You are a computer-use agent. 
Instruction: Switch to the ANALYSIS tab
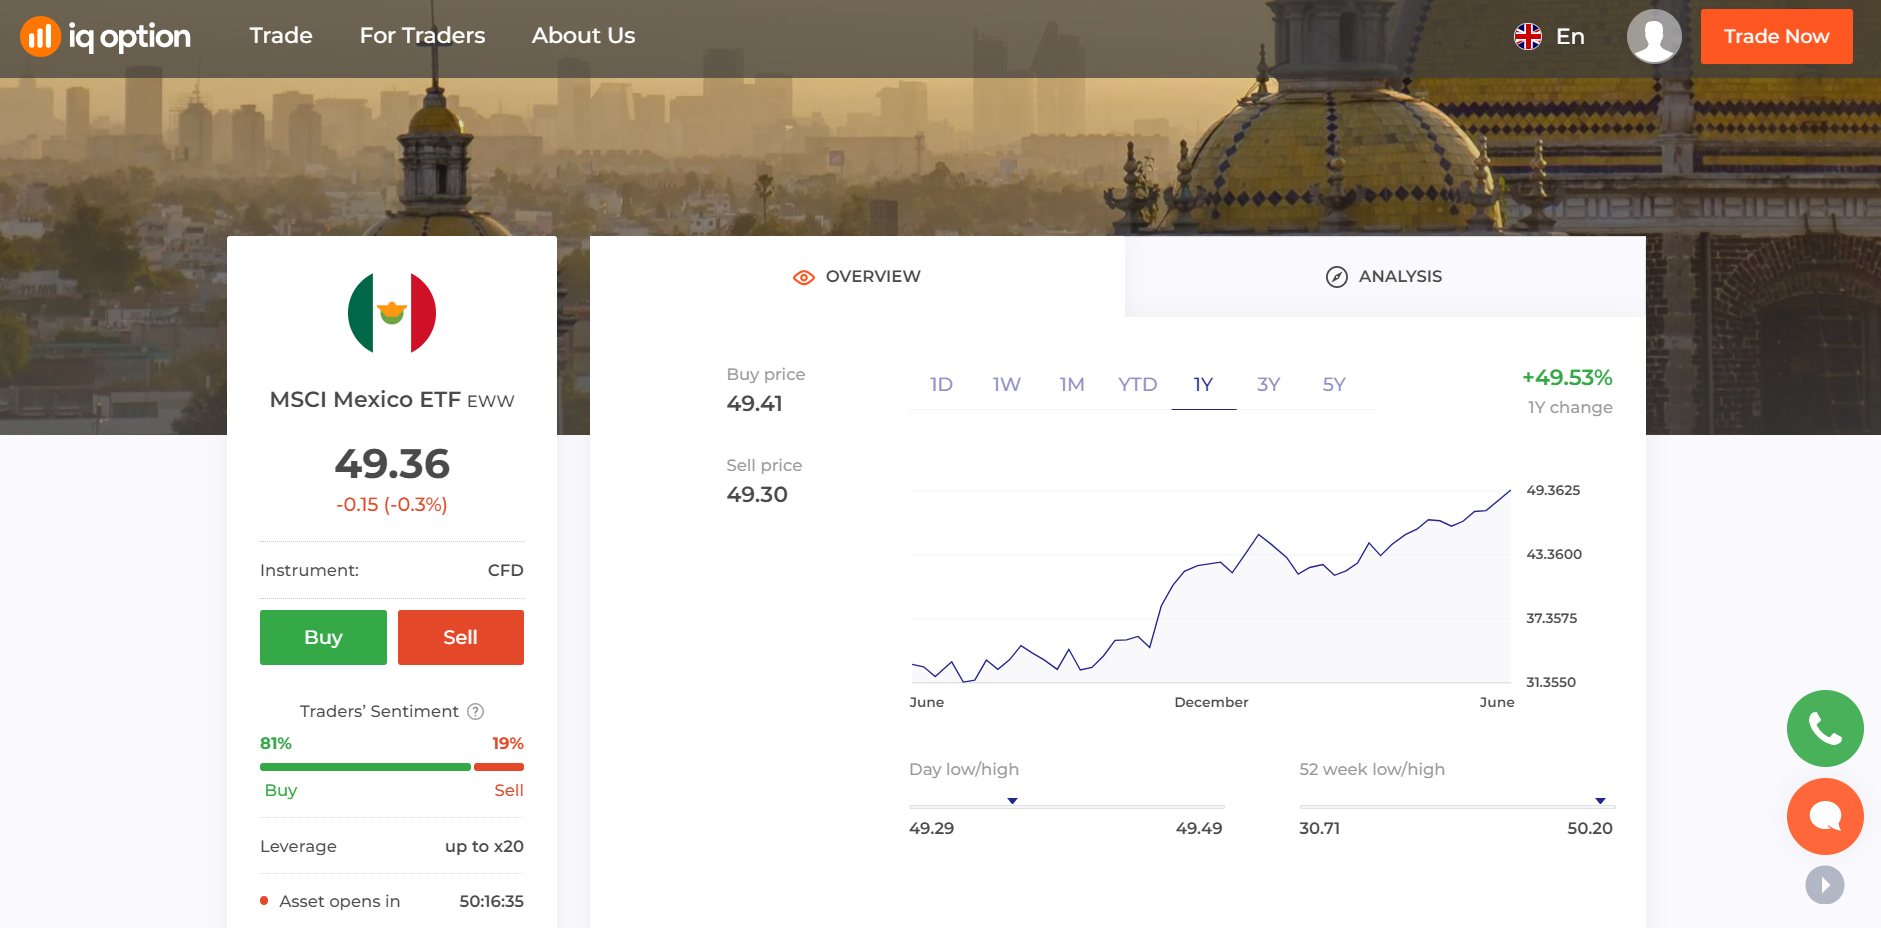point(1385,277)
